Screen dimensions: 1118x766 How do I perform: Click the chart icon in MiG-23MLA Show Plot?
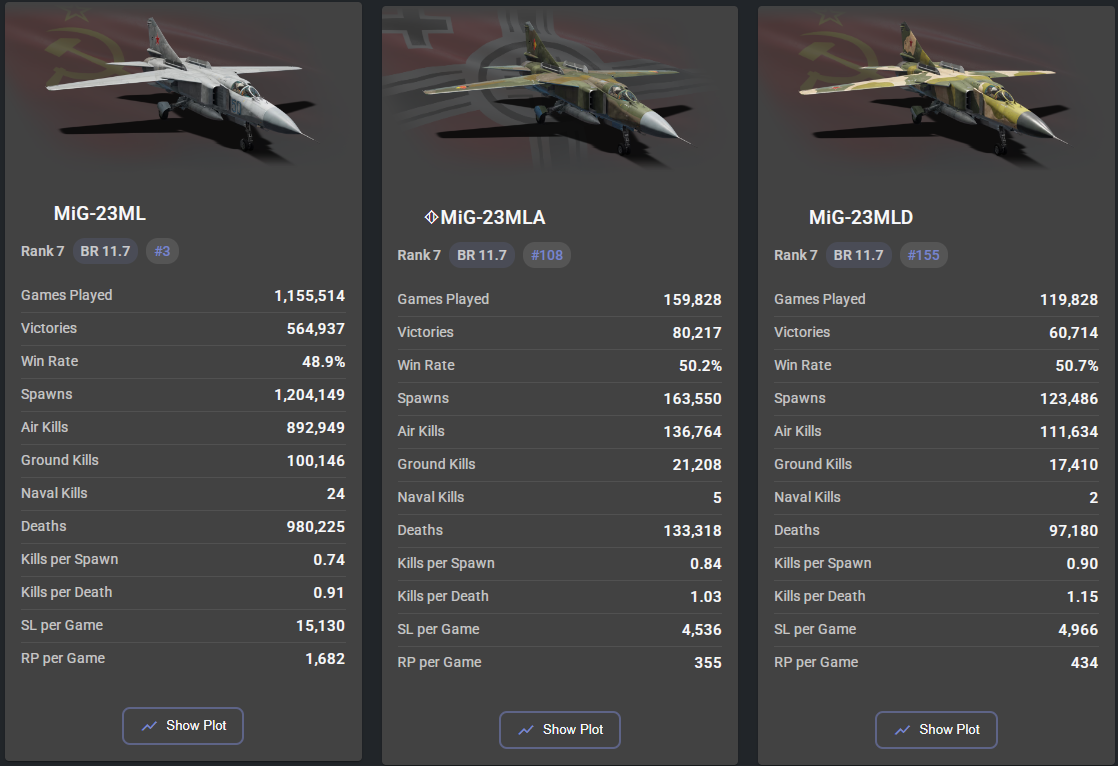click(526, 730)
